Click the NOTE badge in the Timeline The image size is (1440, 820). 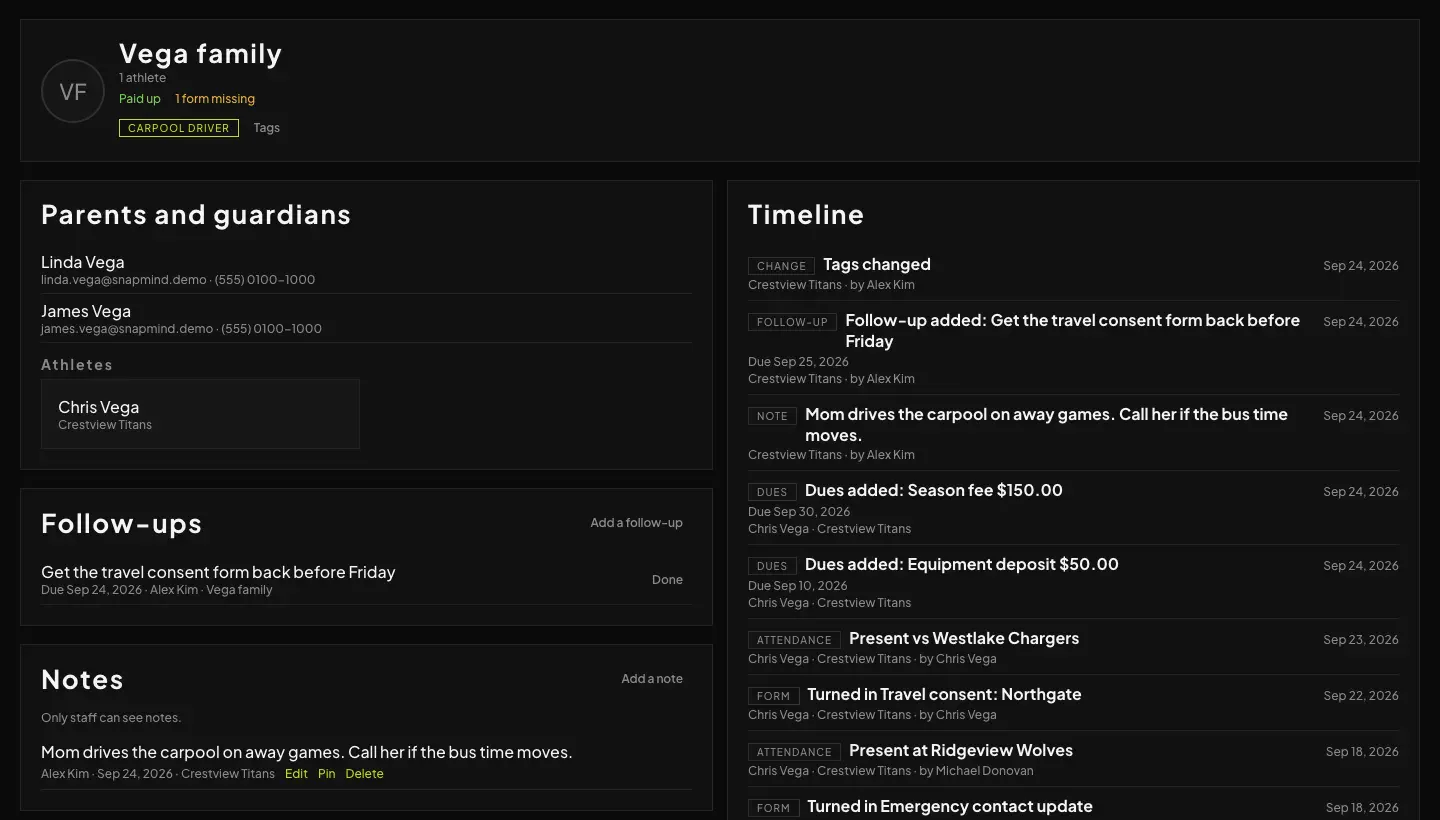tap(772, 416)
